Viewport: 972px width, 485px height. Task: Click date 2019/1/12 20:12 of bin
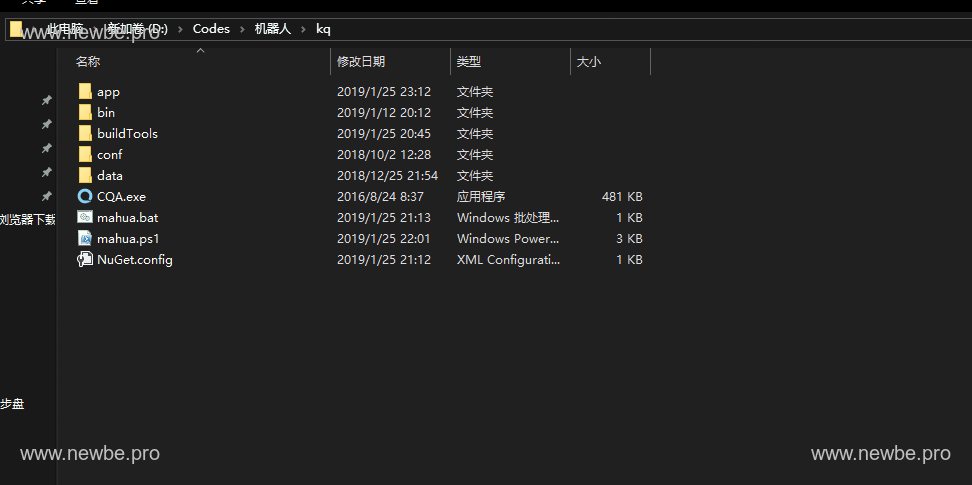384,113
